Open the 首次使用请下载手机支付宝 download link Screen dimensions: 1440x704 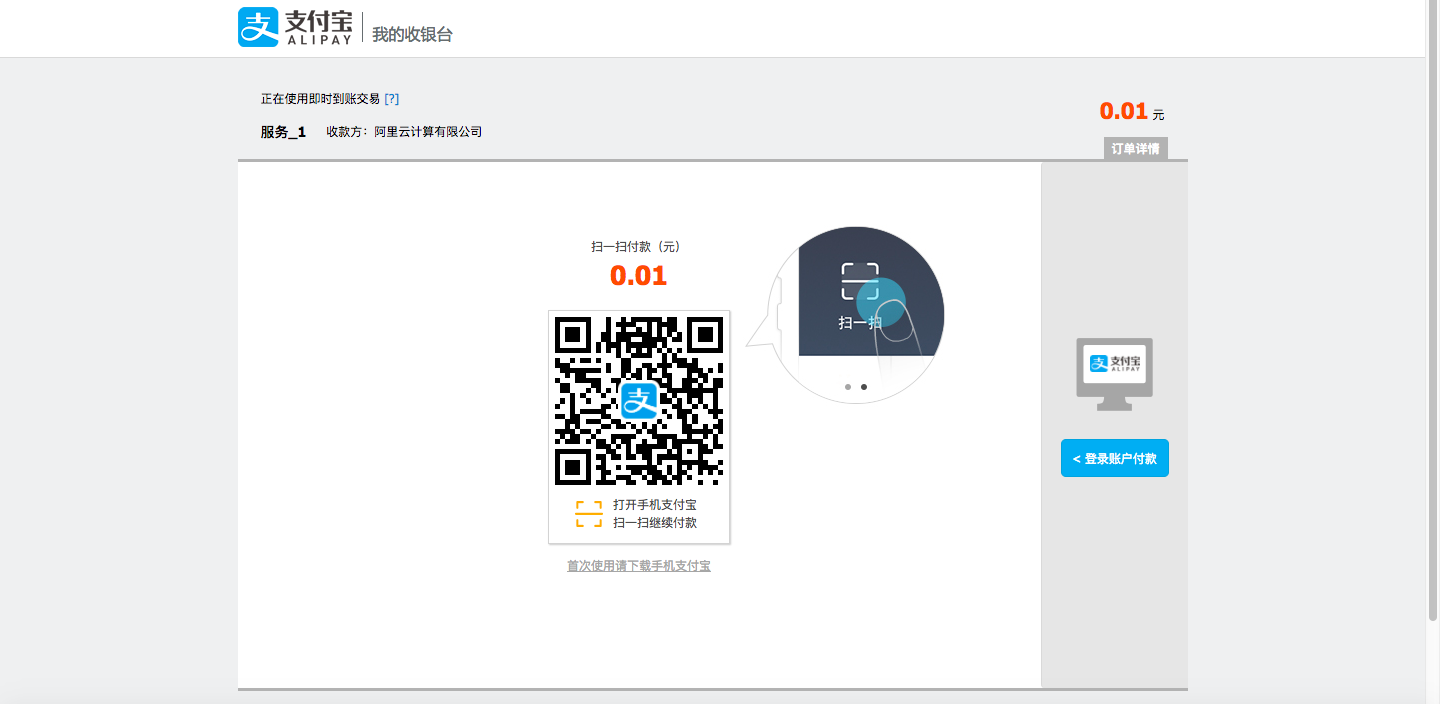tap(639, 566)
